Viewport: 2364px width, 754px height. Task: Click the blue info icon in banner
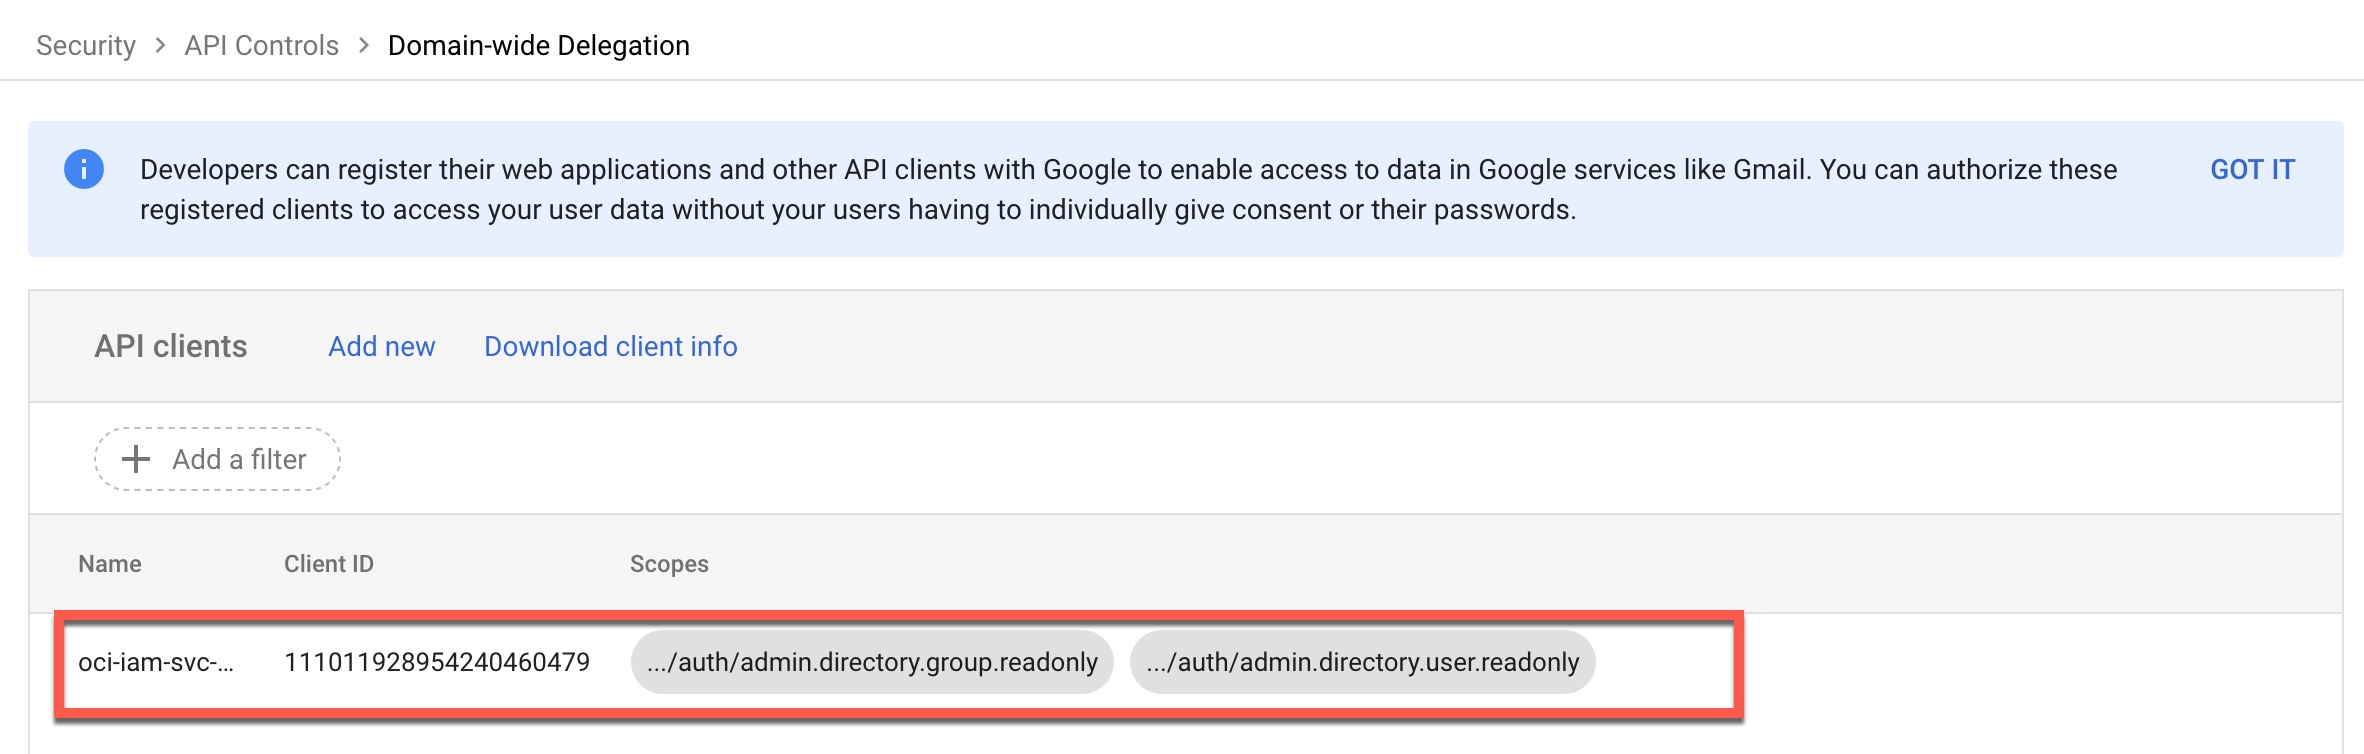click(x=84, y=169)
